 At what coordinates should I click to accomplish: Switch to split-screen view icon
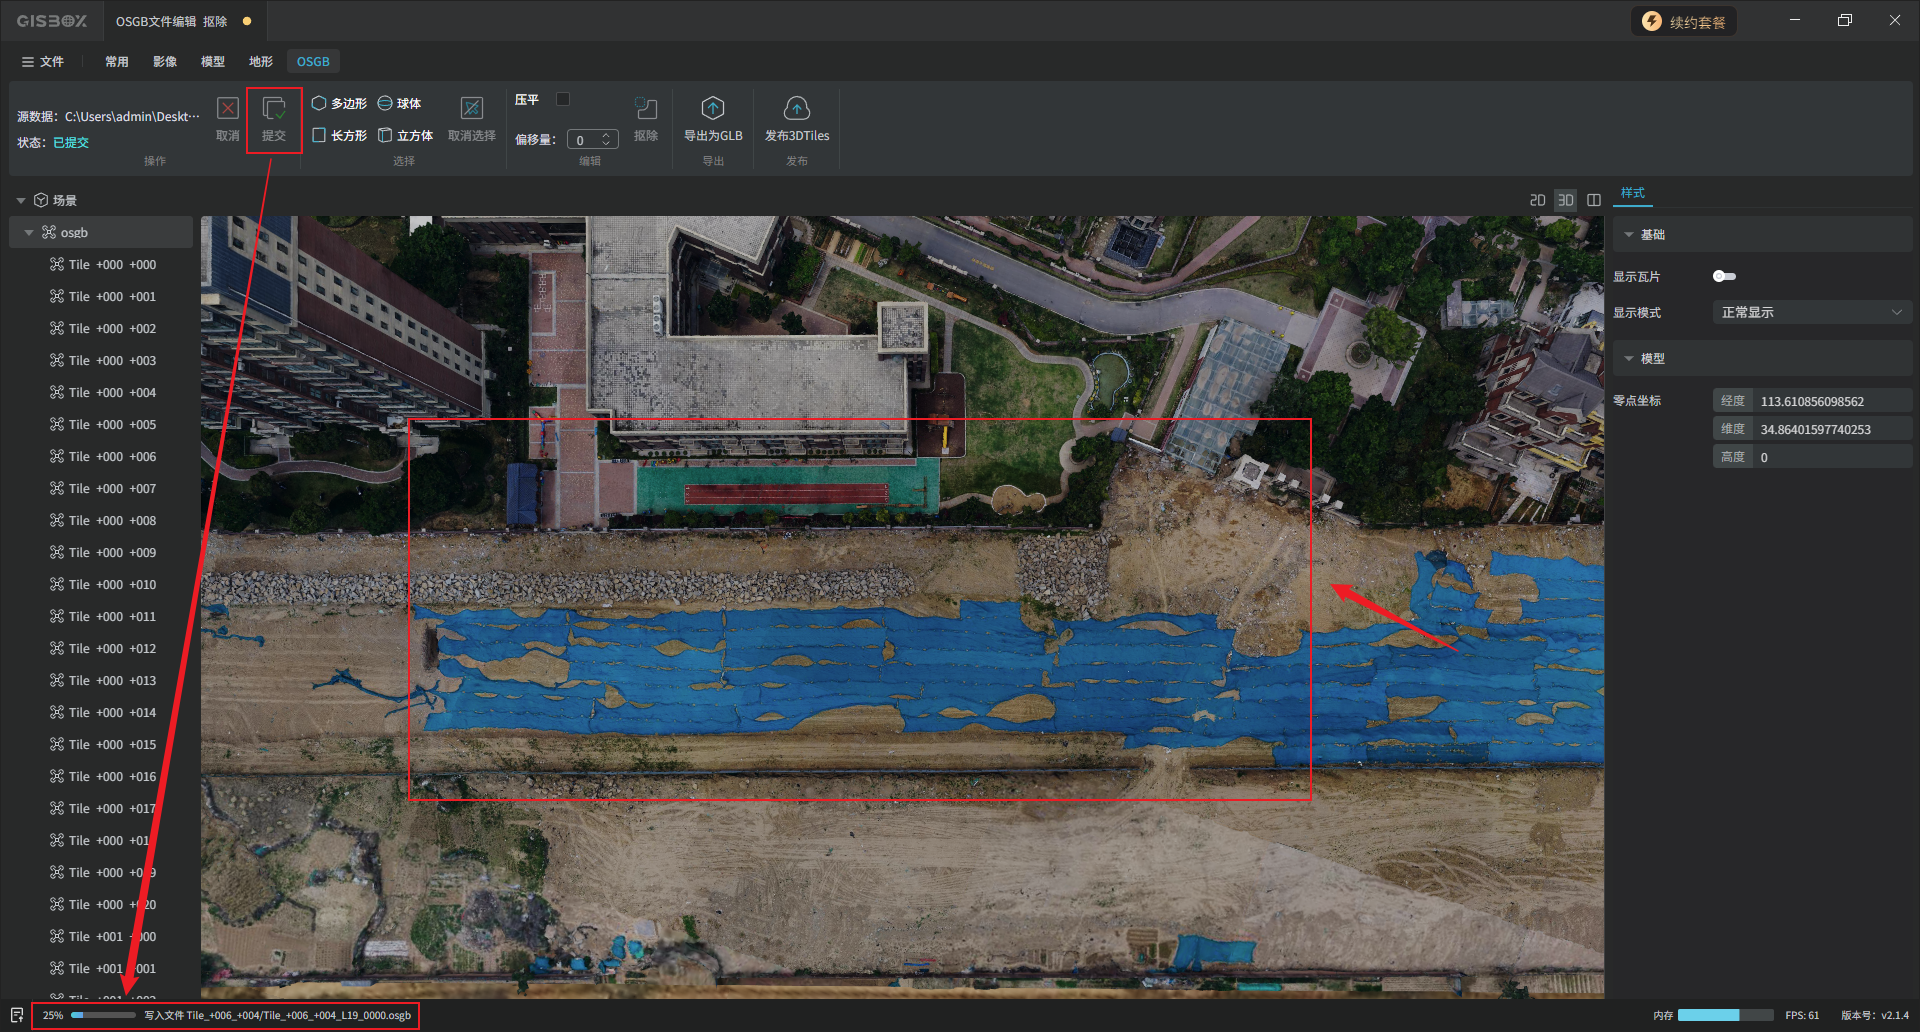click(1594, 200)
